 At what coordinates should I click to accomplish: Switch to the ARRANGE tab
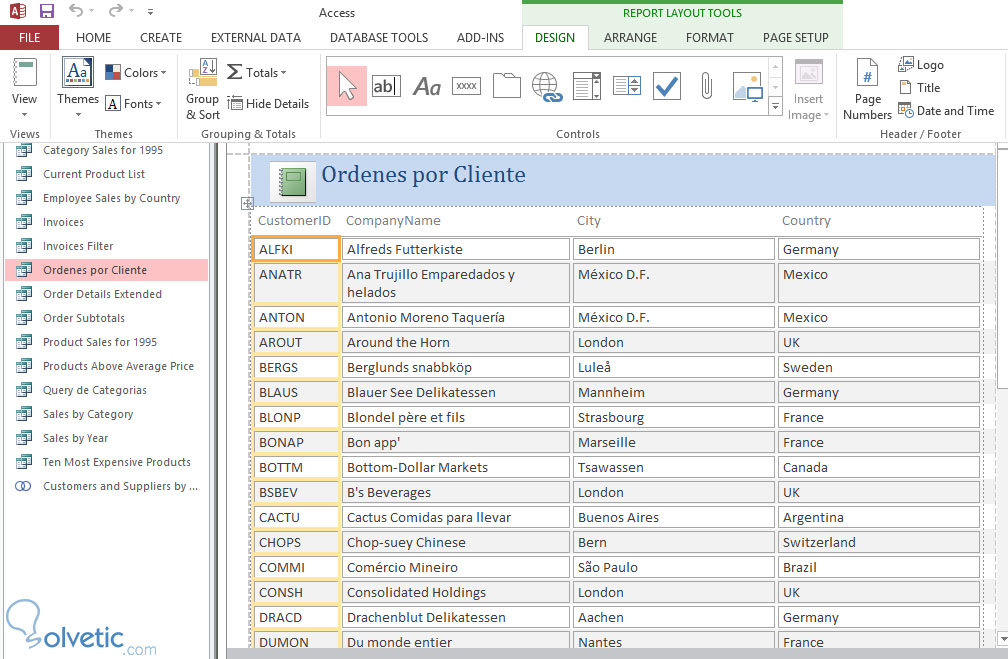[x=630, y=38]
